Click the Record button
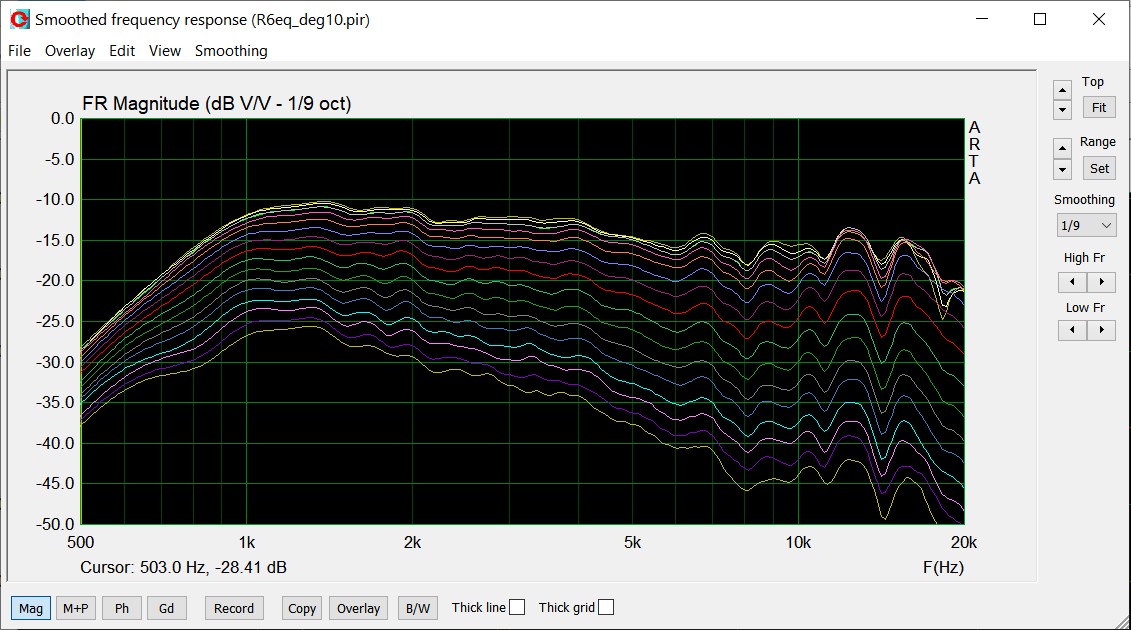The height and width of the screenshot is (630, 1131). click(x=234, y=608)
